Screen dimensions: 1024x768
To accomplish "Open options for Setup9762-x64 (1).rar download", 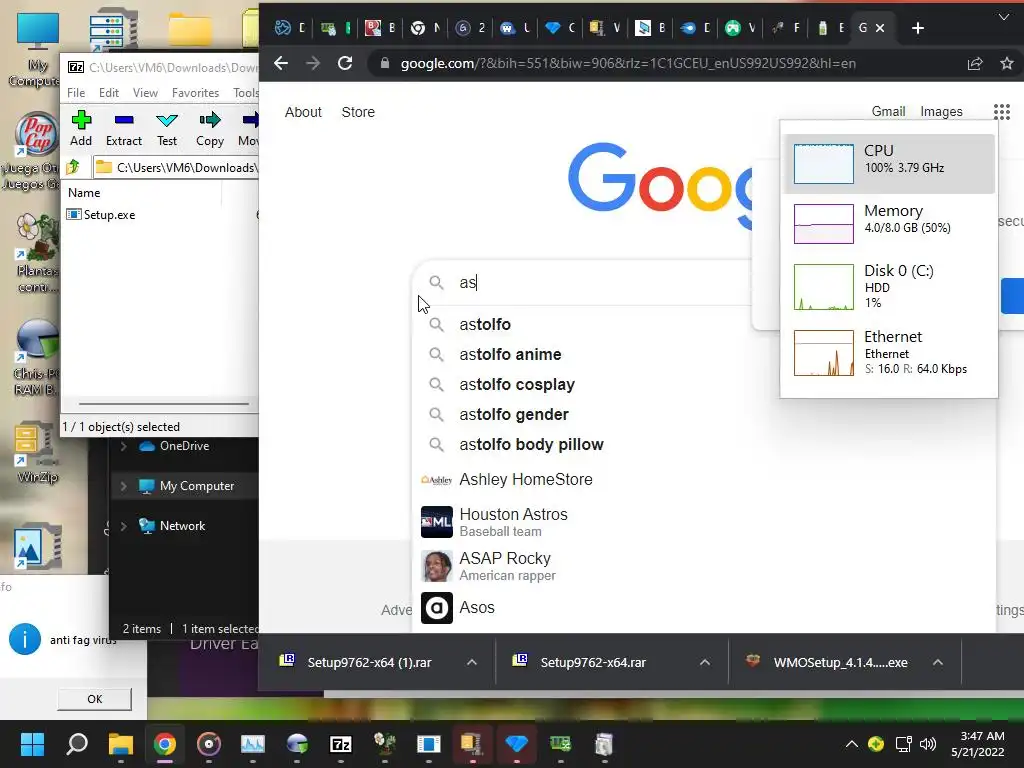I will point(472,662).
